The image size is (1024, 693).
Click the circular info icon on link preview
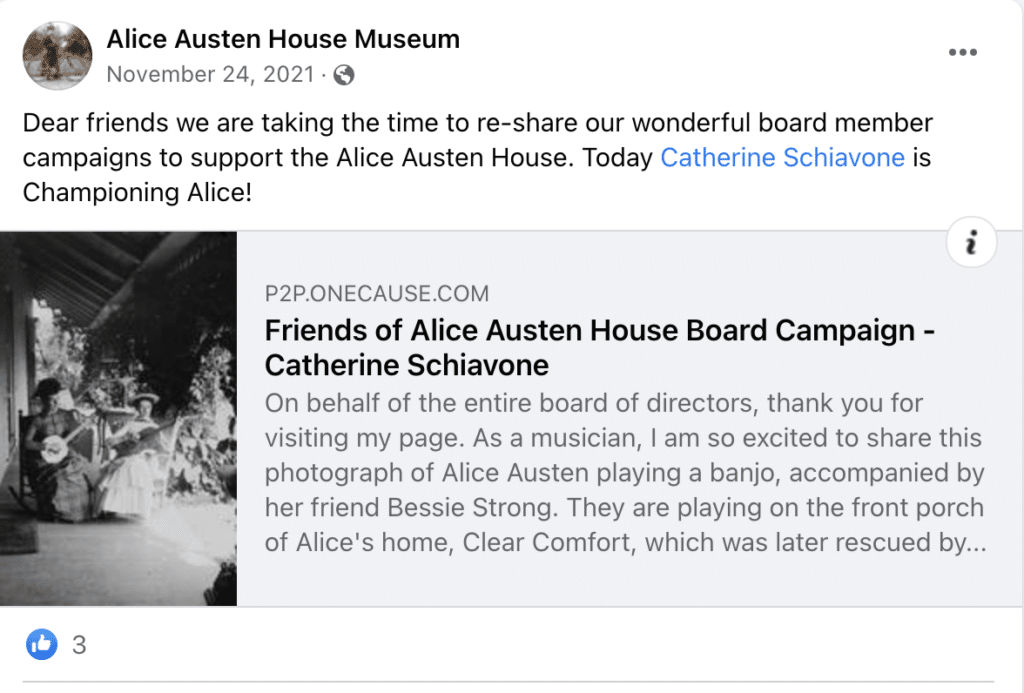(971, 242)
